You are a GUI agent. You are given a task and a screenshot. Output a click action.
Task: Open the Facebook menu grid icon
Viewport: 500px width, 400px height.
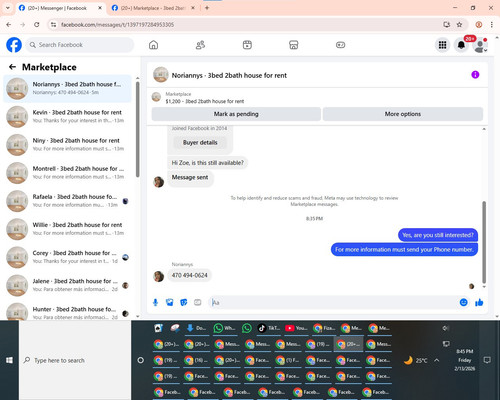pyautogui.click(x=442, y=45)
